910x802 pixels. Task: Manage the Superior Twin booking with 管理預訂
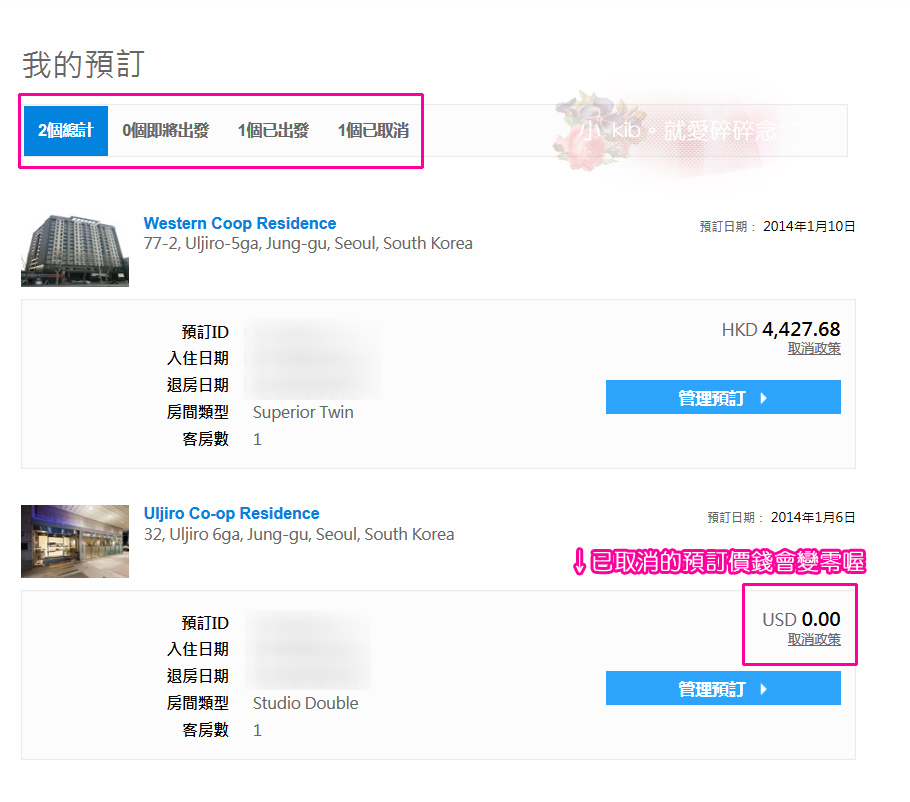tap(723, 398)
